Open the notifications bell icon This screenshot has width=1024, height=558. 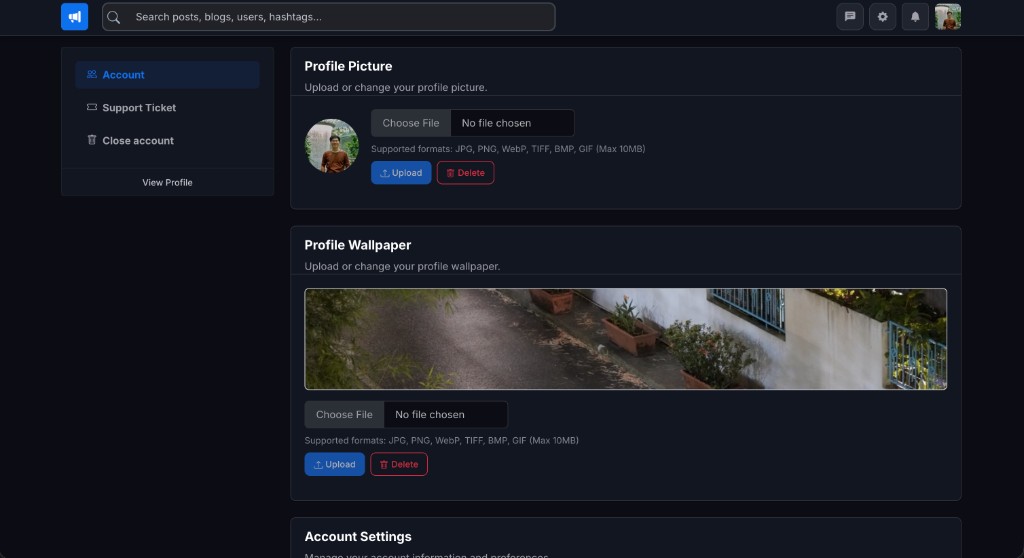tap(915, 17)
